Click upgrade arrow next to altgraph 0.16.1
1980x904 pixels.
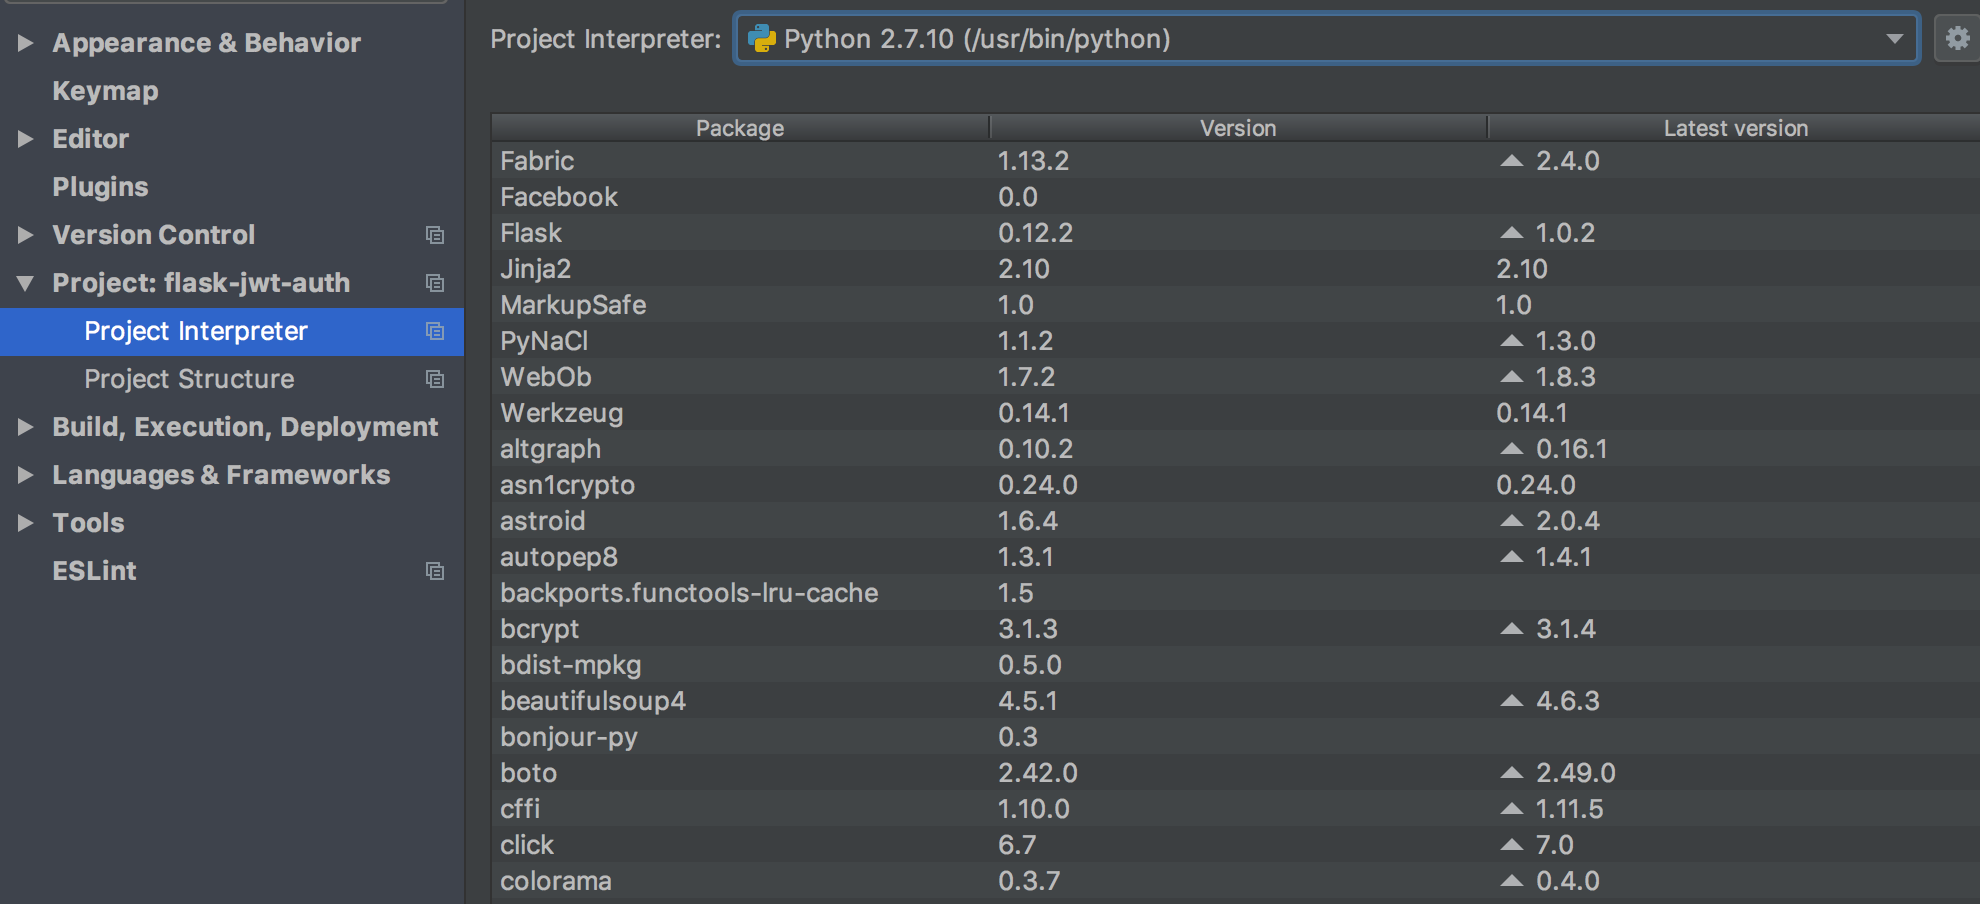click(1512, 449)
